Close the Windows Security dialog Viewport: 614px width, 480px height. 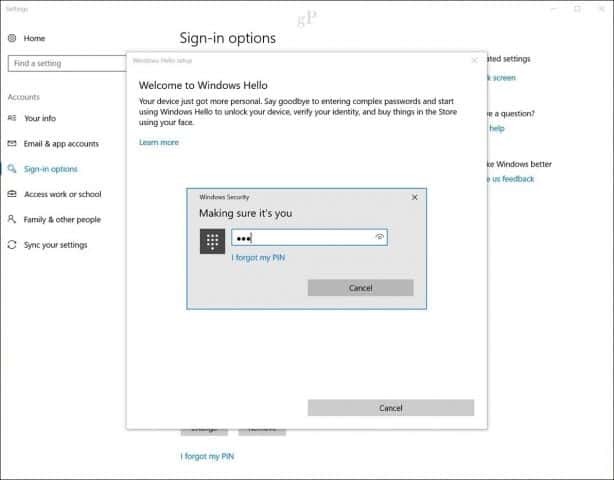[415, 197]
